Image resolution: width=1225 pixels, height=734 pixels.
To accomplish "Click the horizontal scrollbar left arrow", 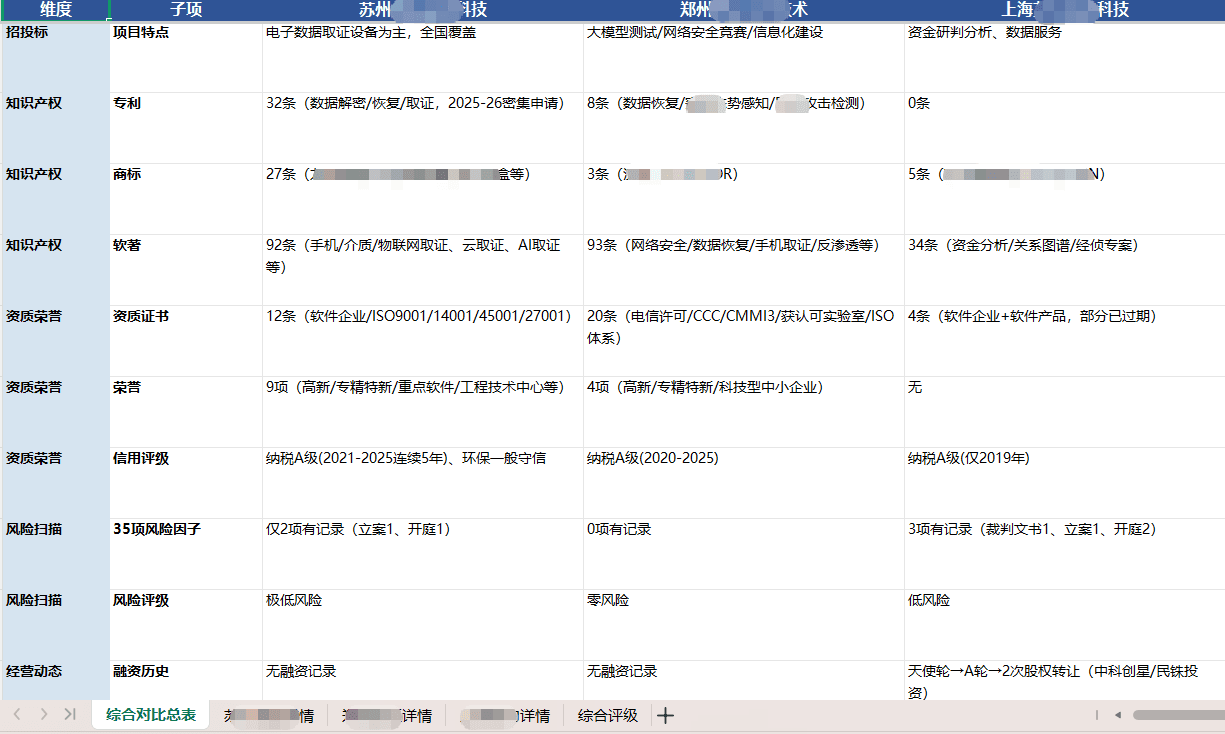I will click(x=1118, y=715).
